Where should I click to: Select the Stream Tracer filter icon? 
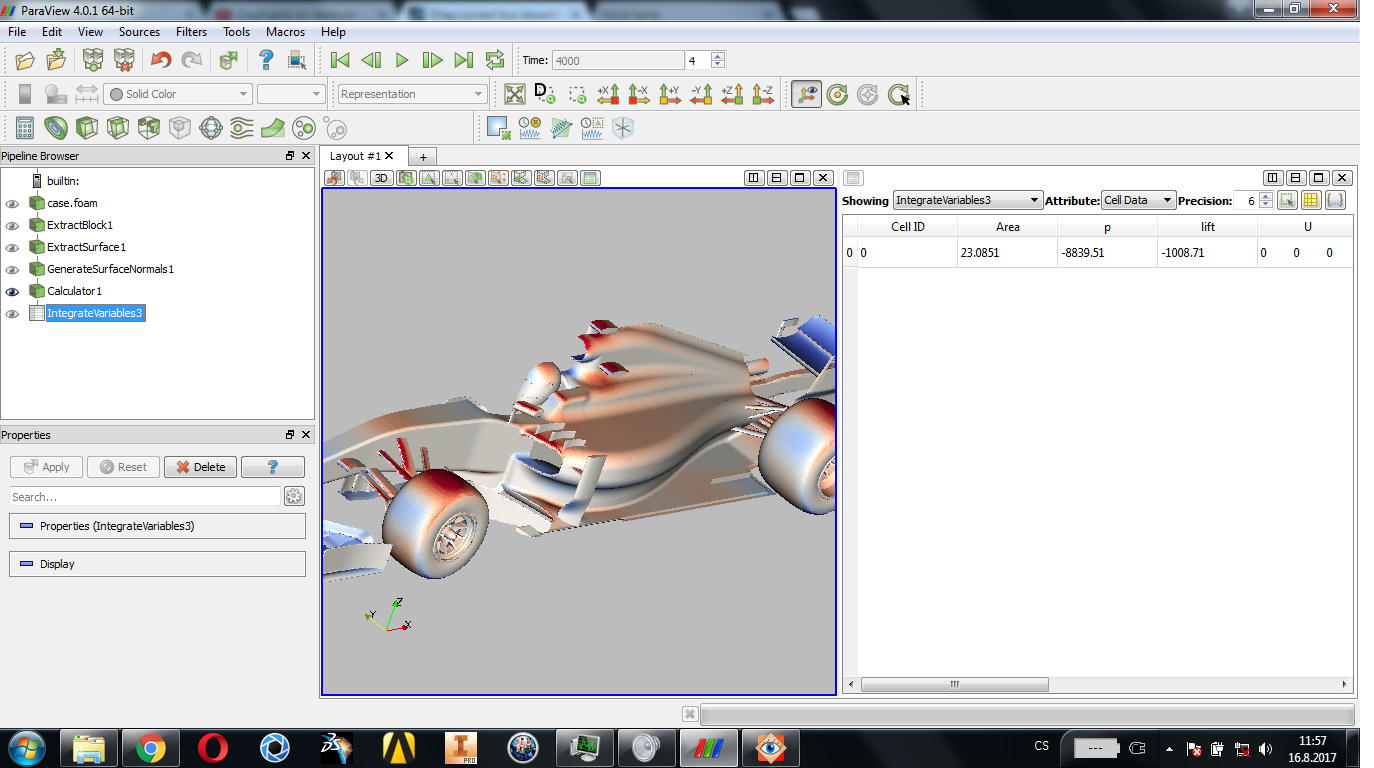click(x=242, y=128)
